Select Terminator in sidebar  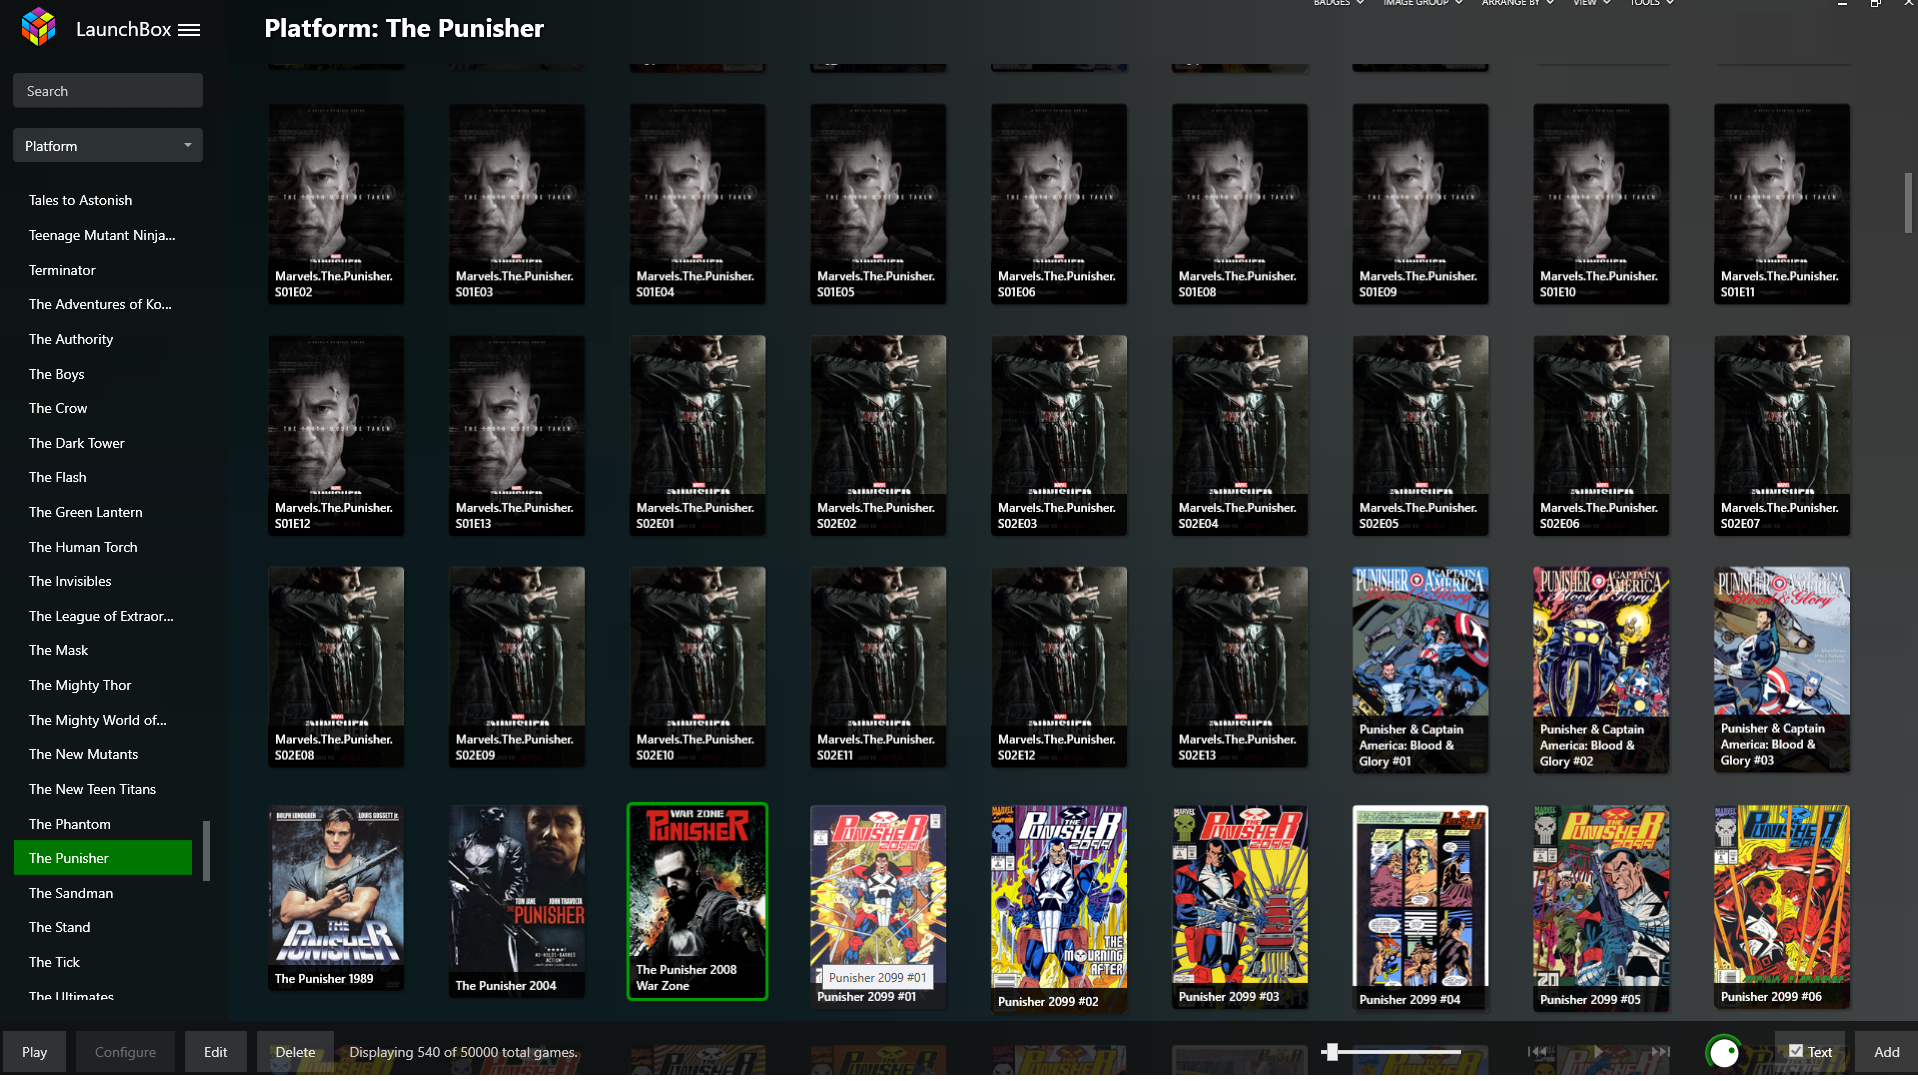pos(103,271)
